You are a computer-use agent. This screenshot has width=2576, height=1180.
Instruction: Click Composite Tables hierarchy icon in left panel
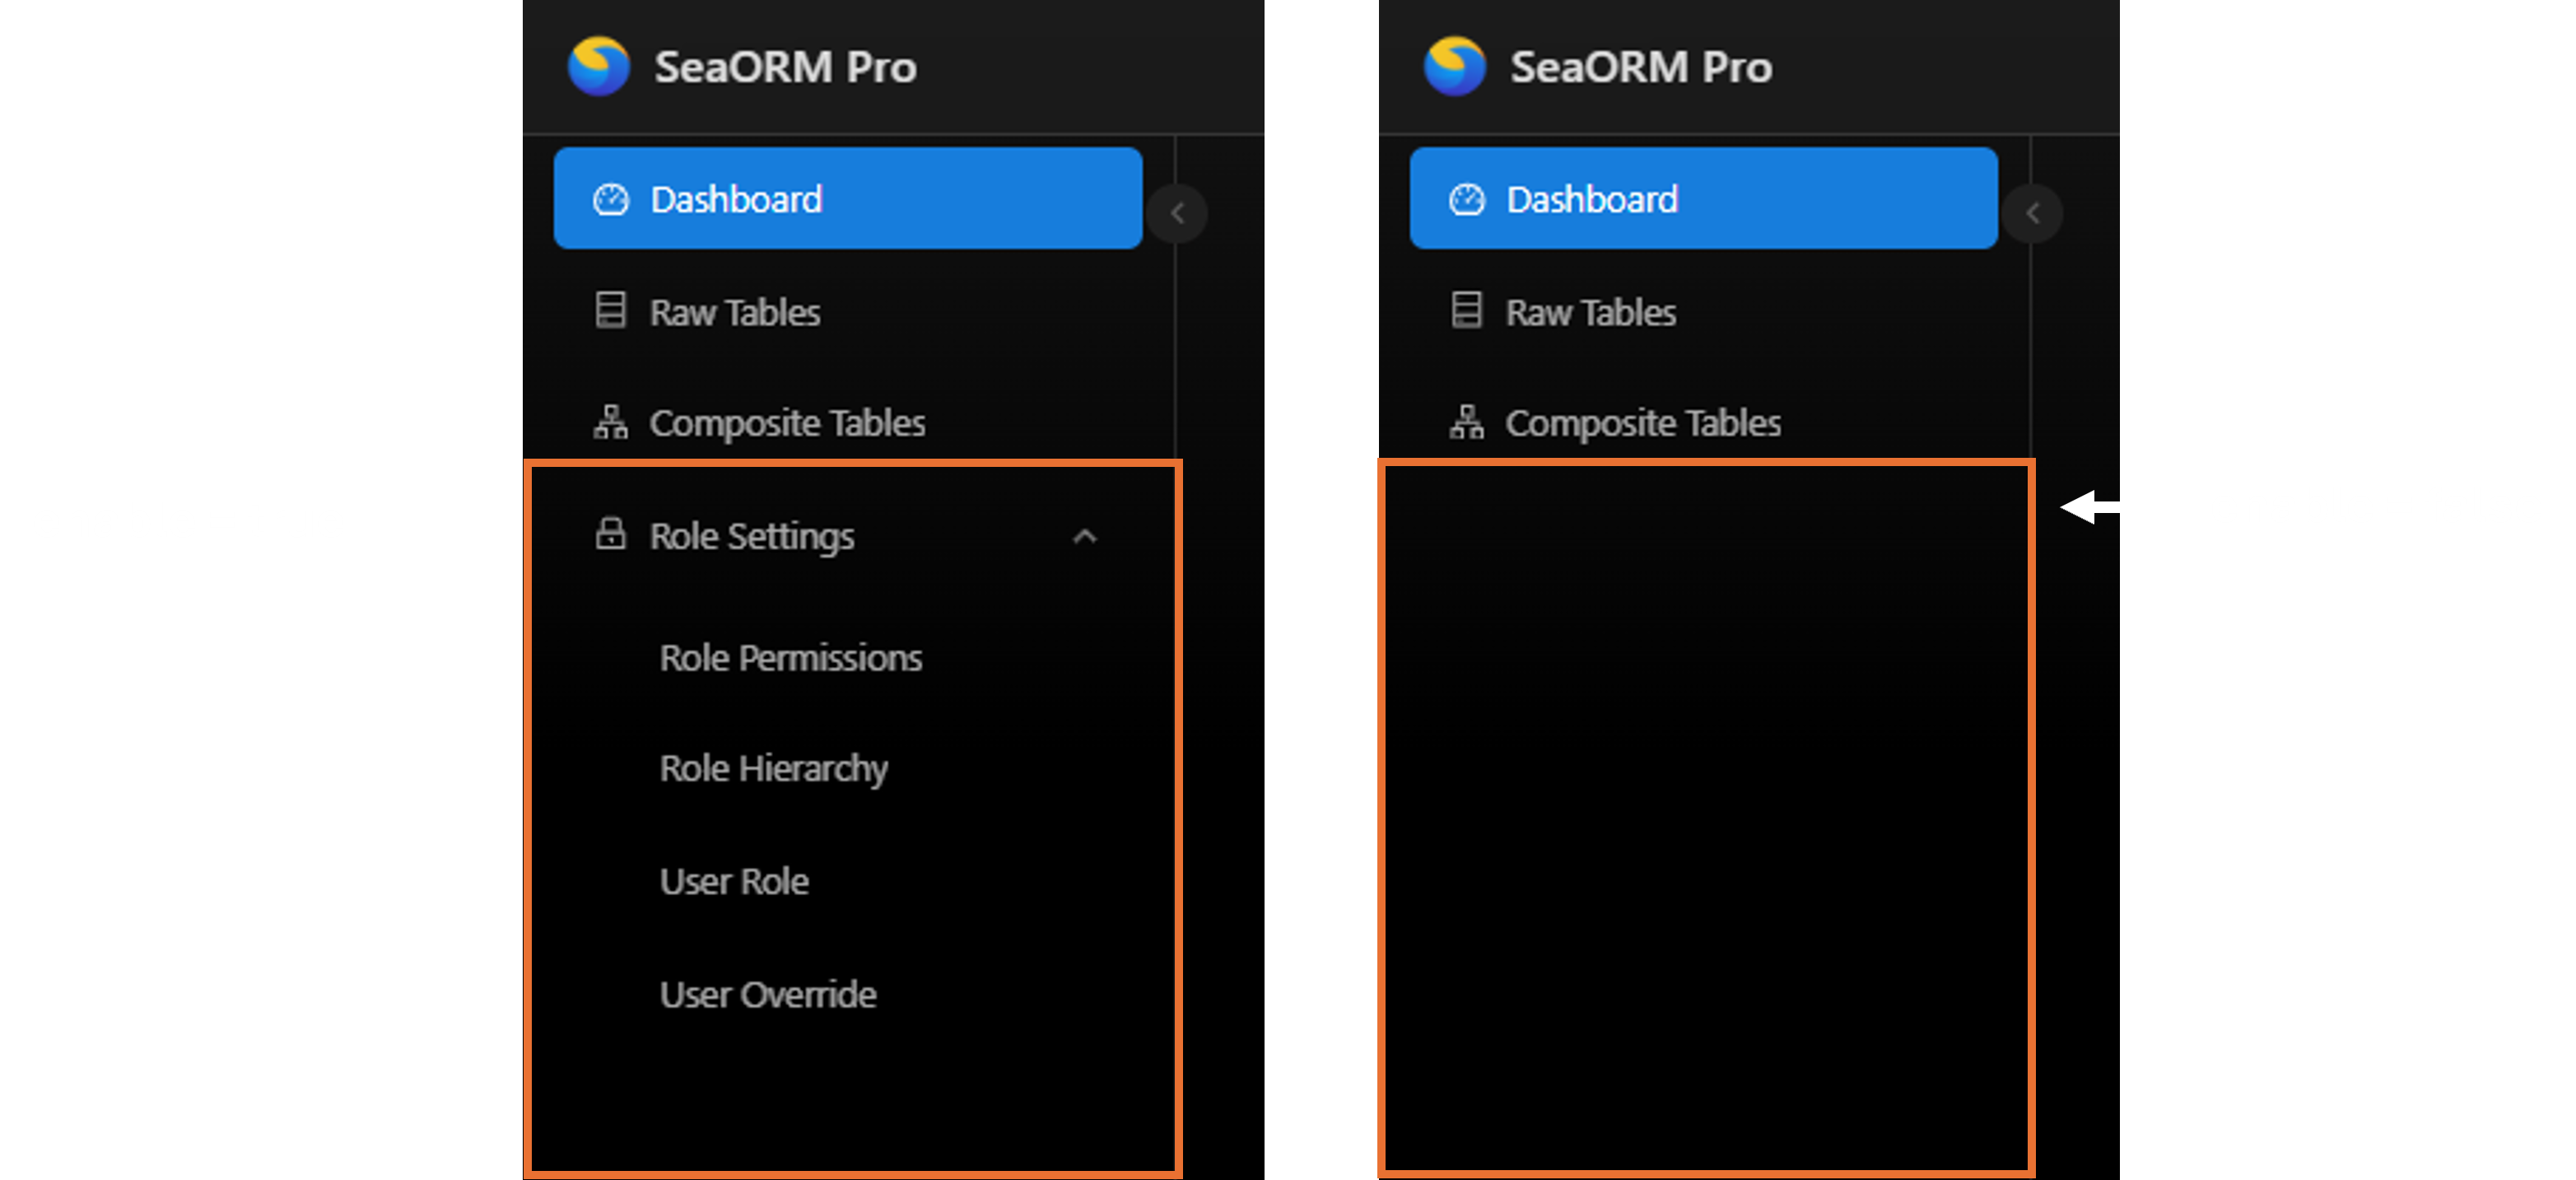click(x=610, y=422)
